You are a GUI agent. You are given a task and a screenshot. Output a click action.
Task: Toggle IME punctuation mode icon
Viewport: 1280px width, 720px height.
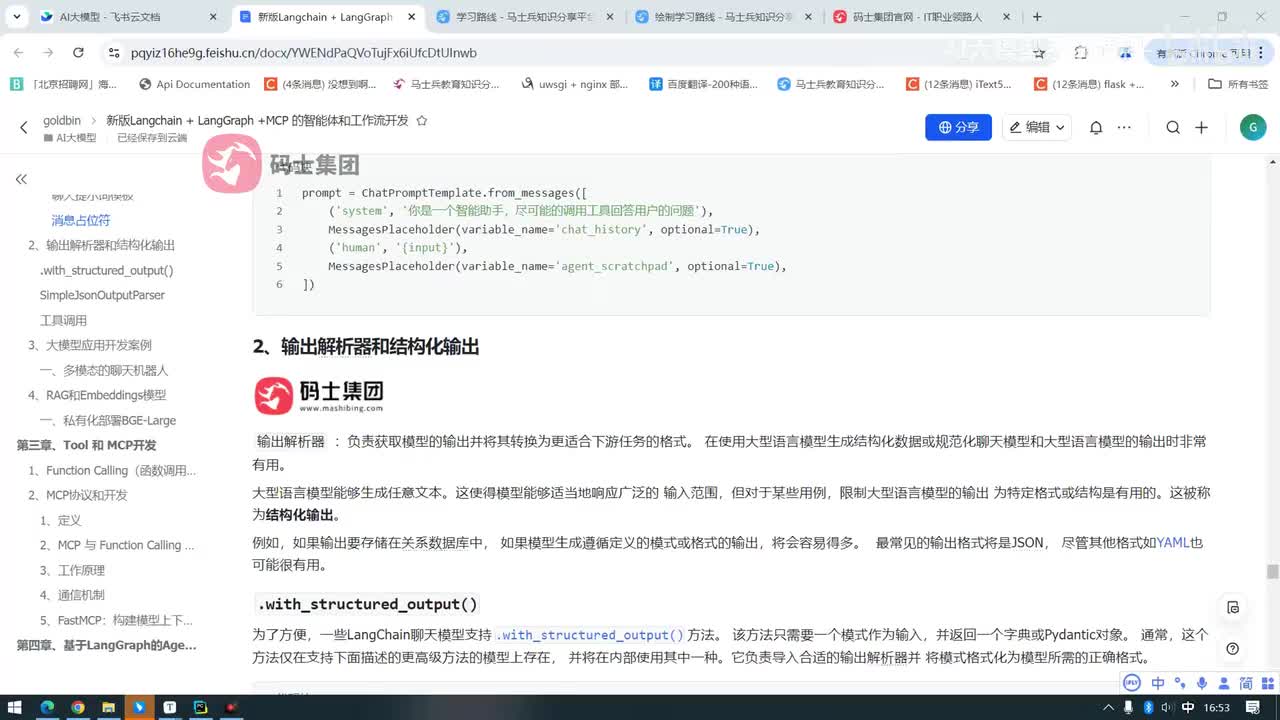tap(1179, 683)
